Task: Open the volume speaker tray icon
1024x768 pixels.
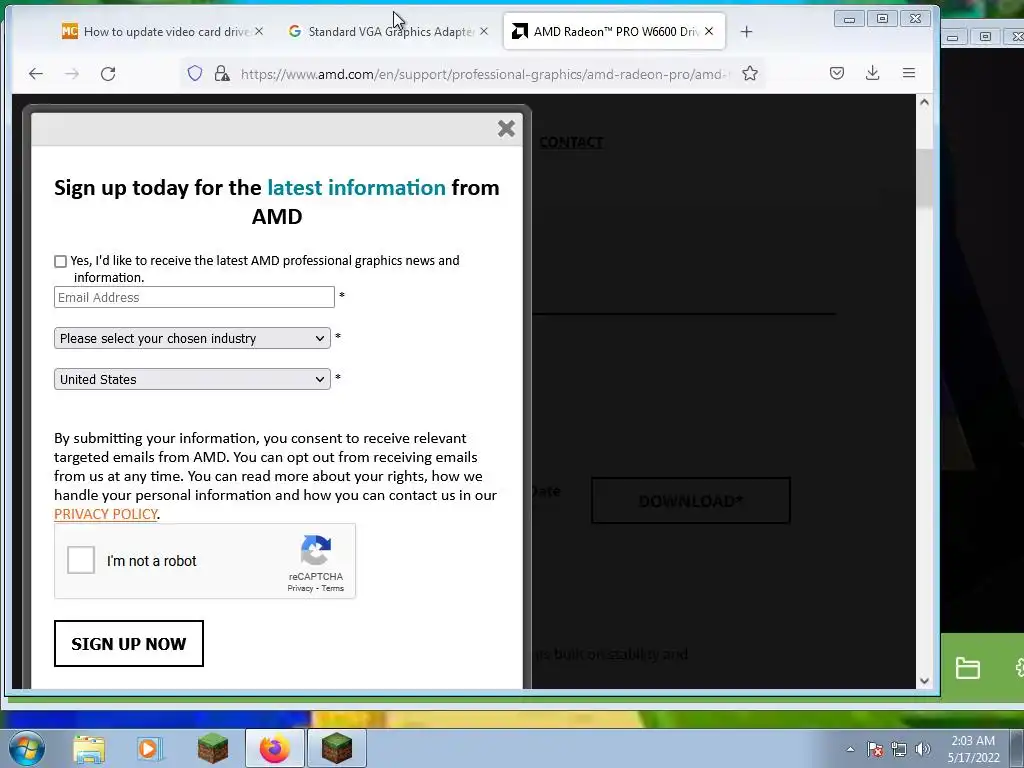Action: coord(923,750)
